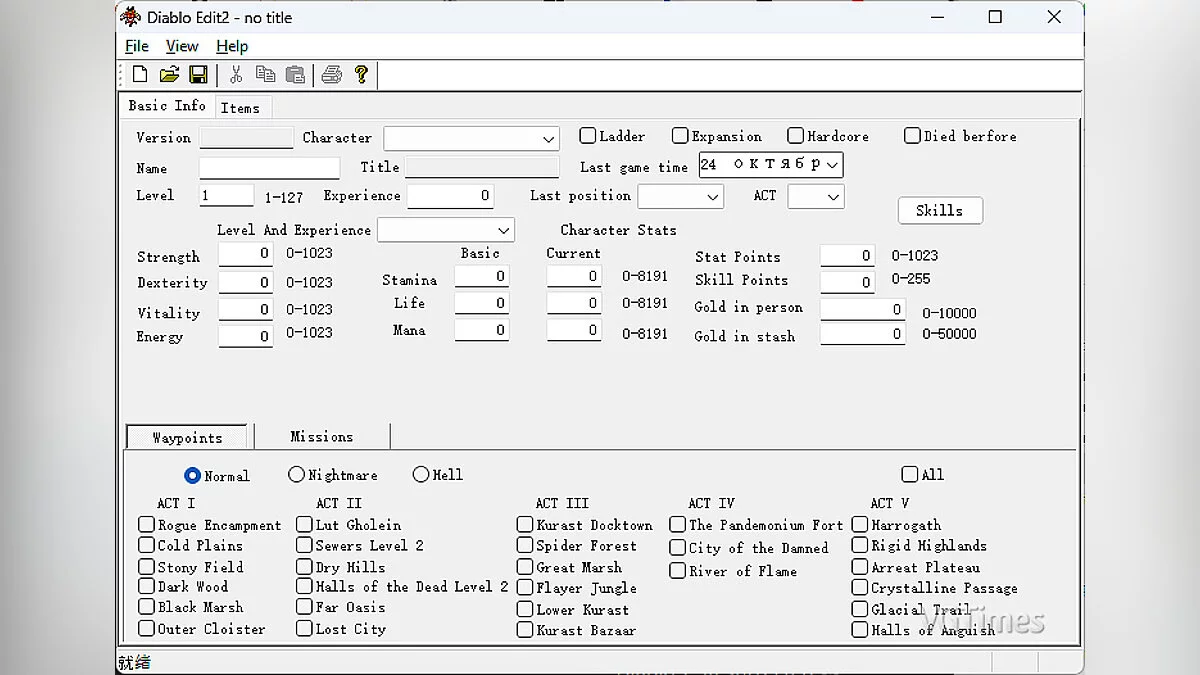Screen dimensions: 1200x675
Task: Click the Dexterity value field
Action: 246,282
